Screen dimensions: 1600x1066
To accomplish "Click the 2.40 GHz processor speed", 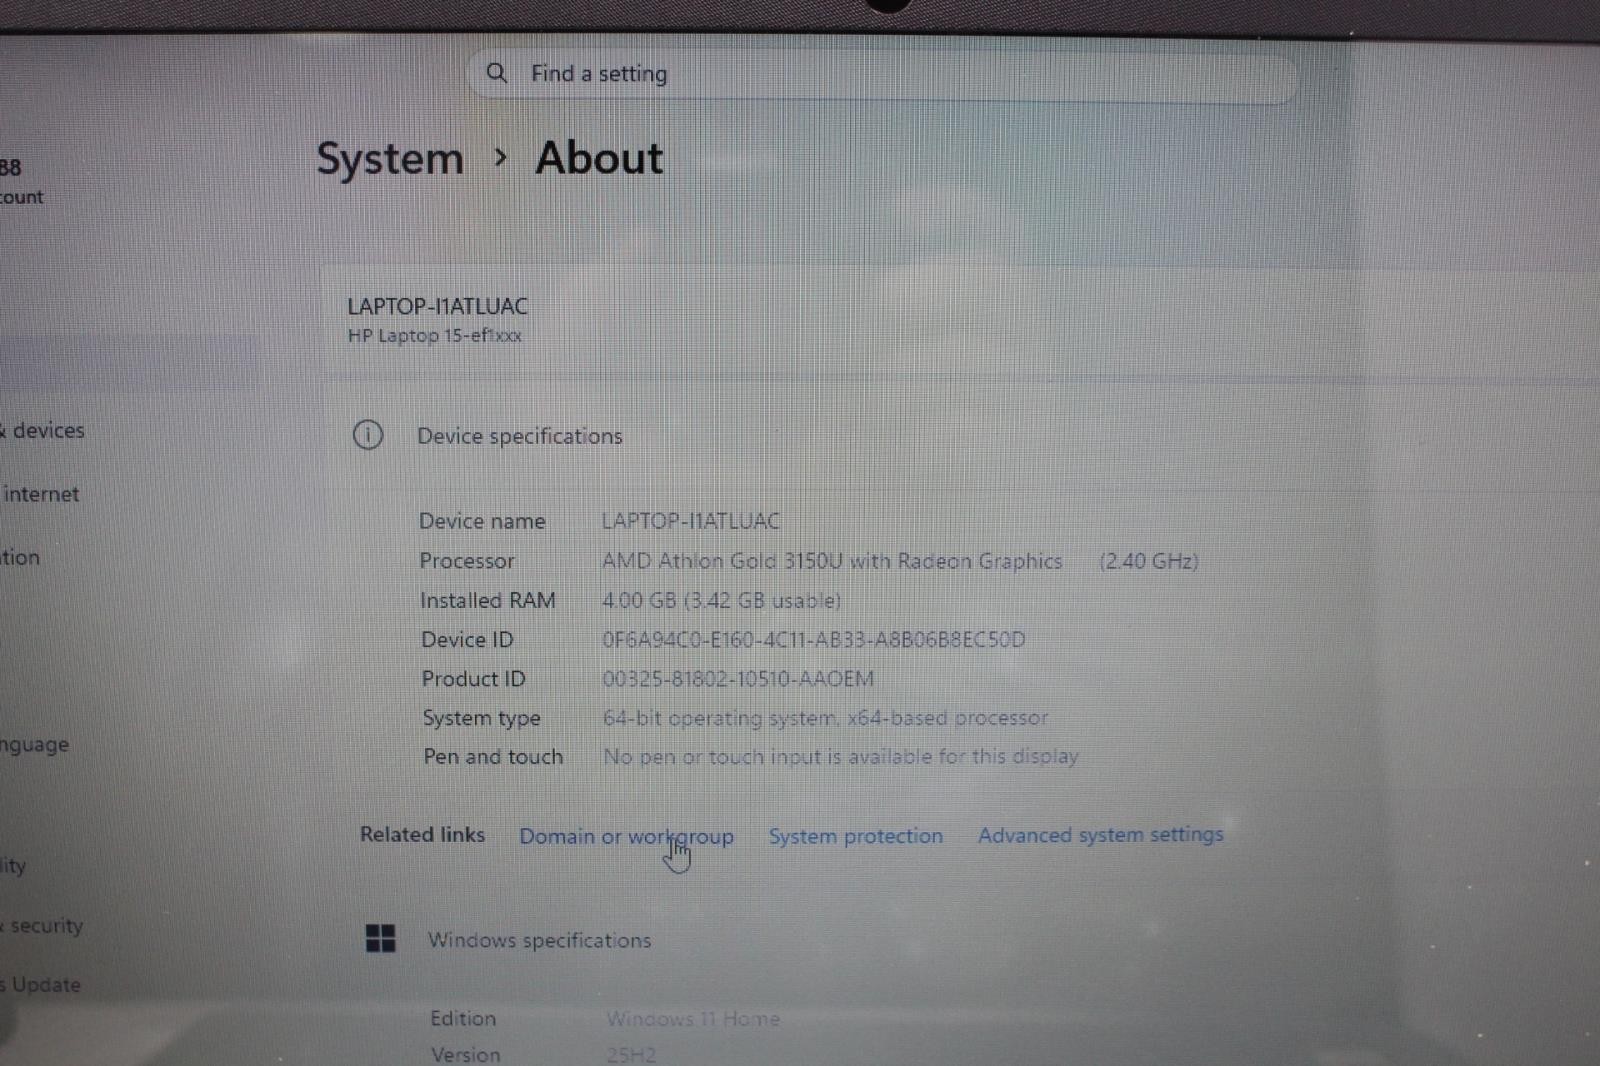I will [x=1149, y=561].
